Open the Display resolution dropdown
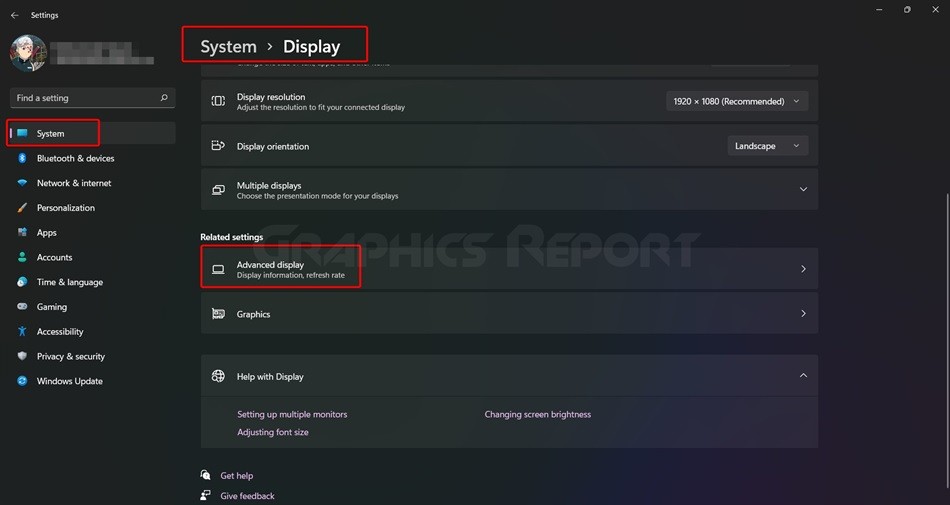 [737, 101]
